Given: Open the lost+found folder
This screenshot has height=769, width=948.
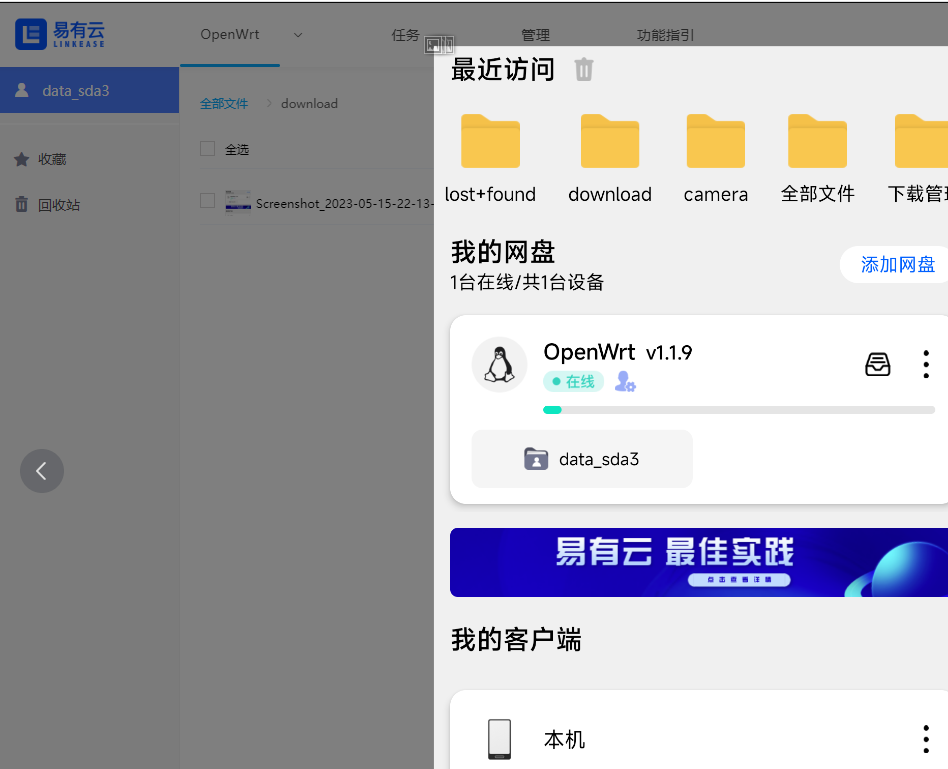Looking at the screenshot, I should pyautogui.click(x=490, y=142).
